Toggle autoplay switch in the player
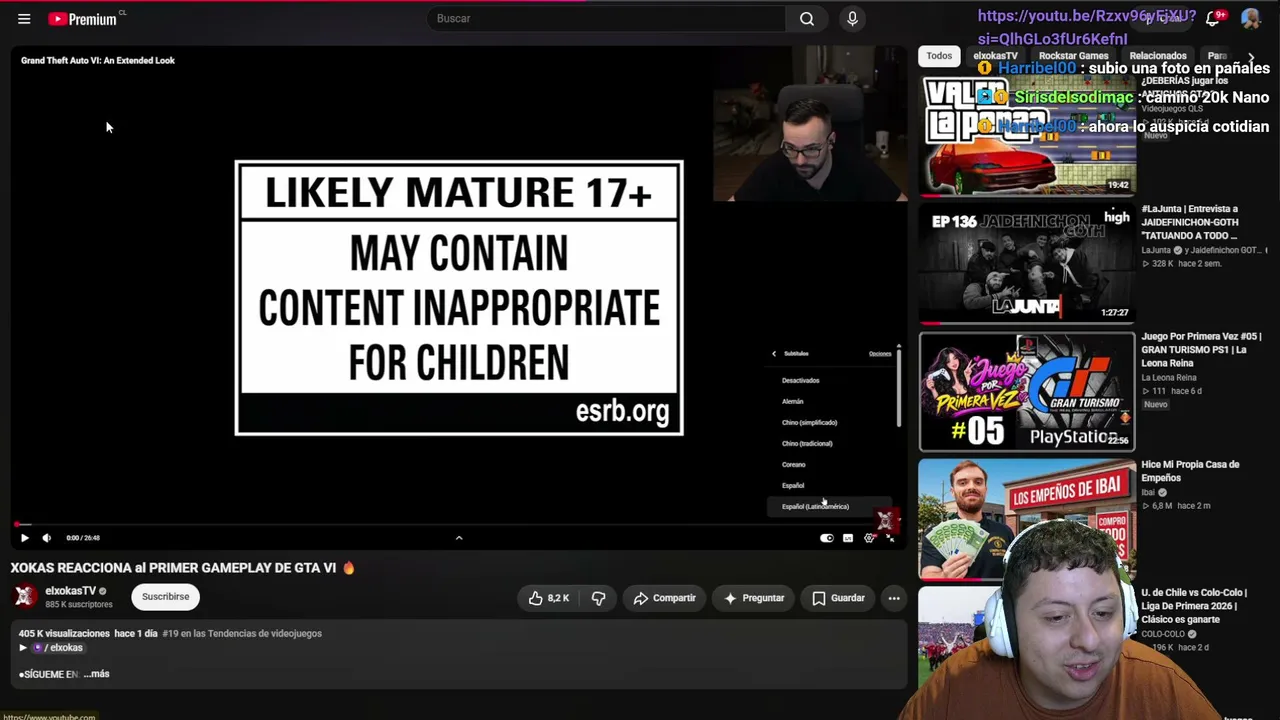 coord(827,538)
